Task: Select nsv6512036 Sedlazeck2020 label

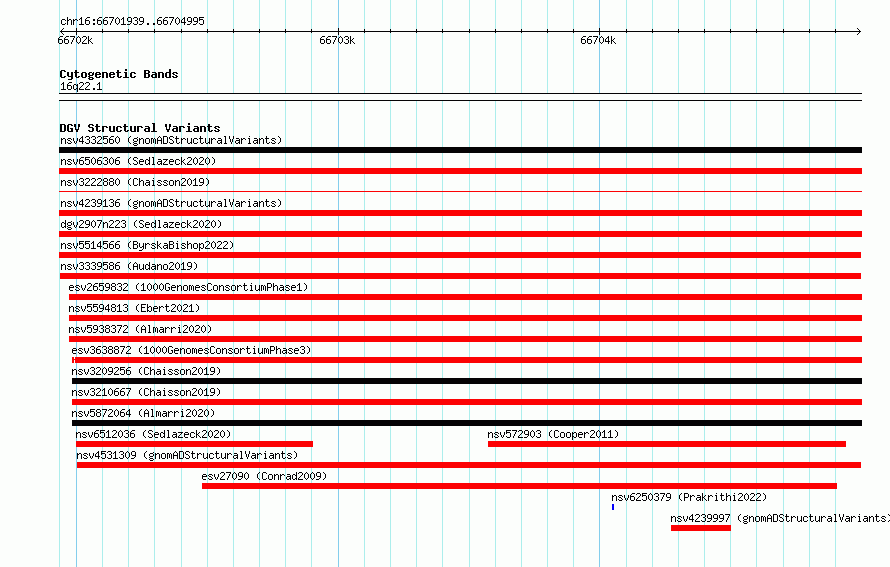Action: 153,434
